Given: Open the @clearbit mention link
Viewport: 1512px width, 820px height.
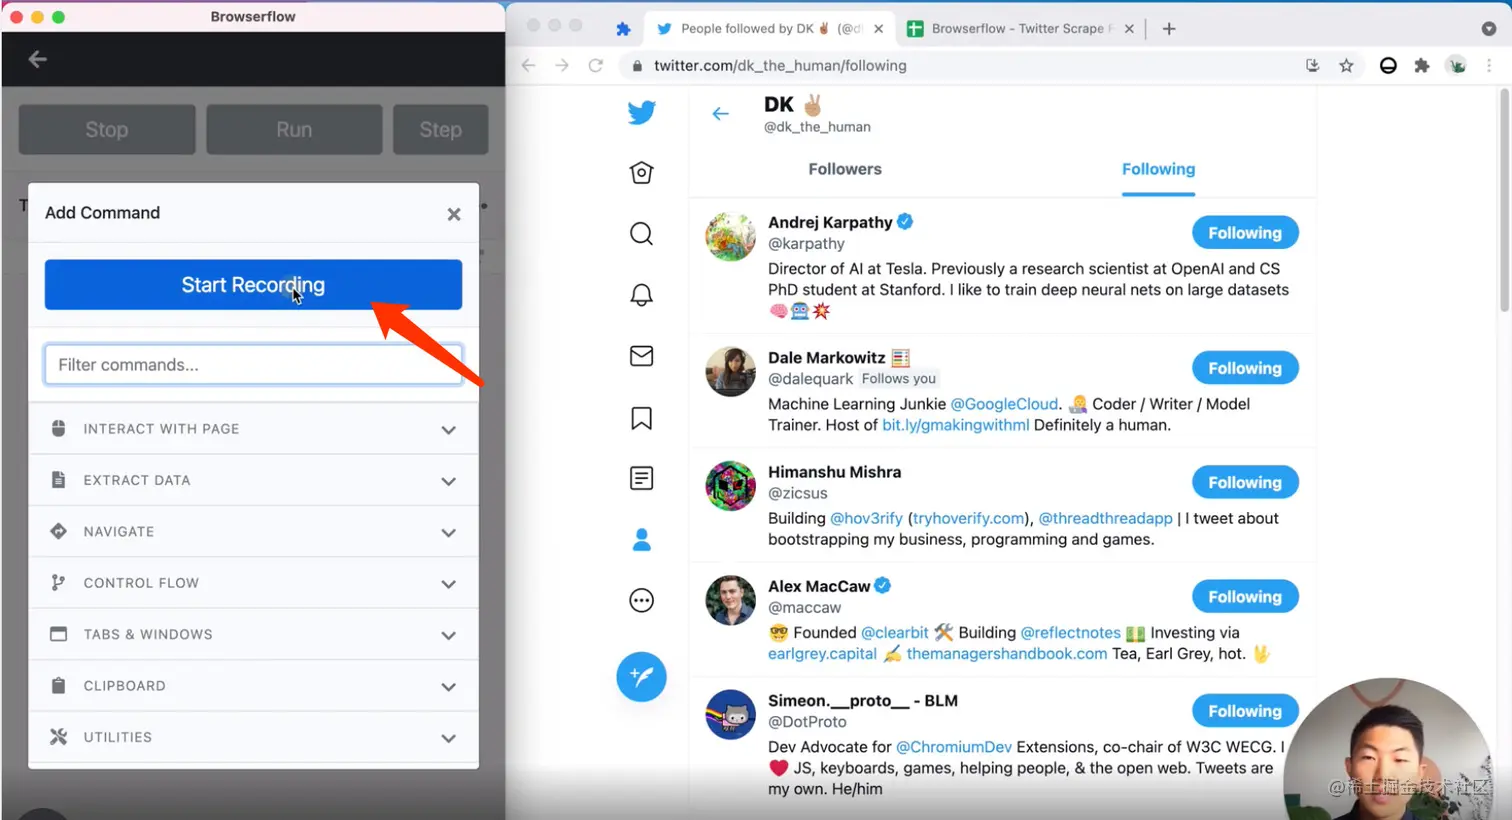Looking at the screenshot, I should [x=895, y=633].
